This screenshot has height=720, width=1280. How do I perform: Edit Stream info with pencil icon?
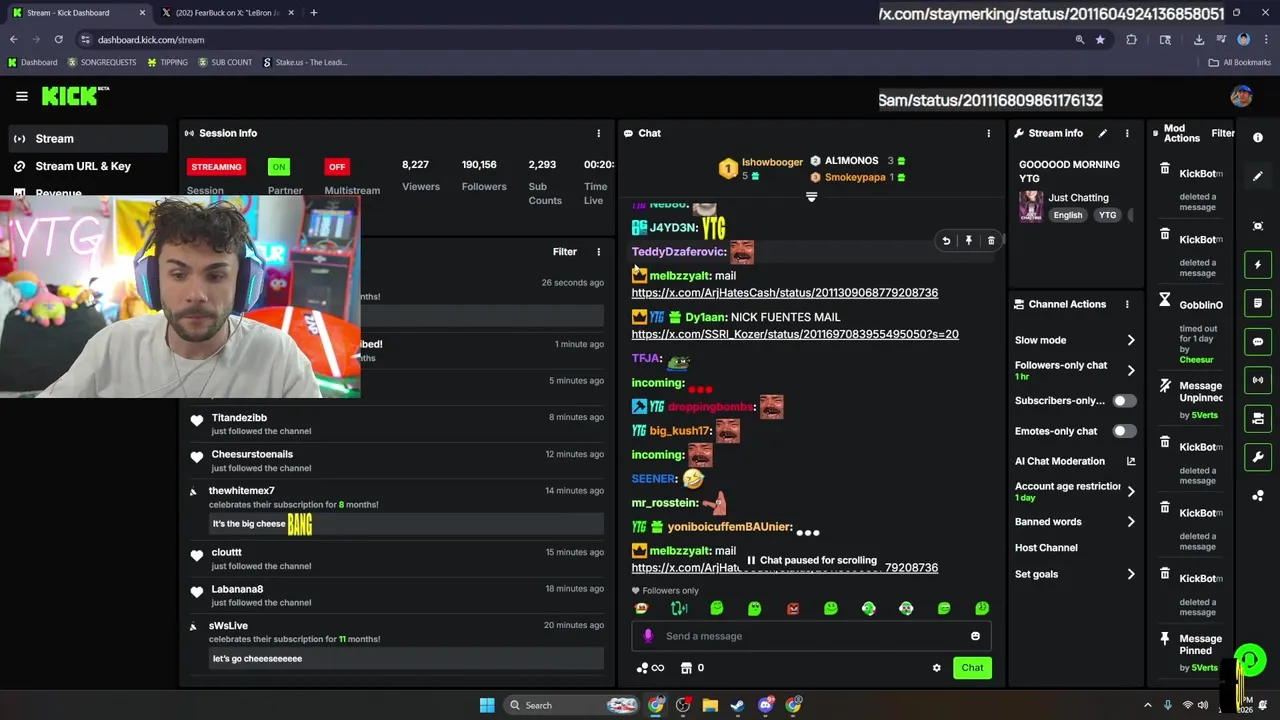coord(1103,133)
